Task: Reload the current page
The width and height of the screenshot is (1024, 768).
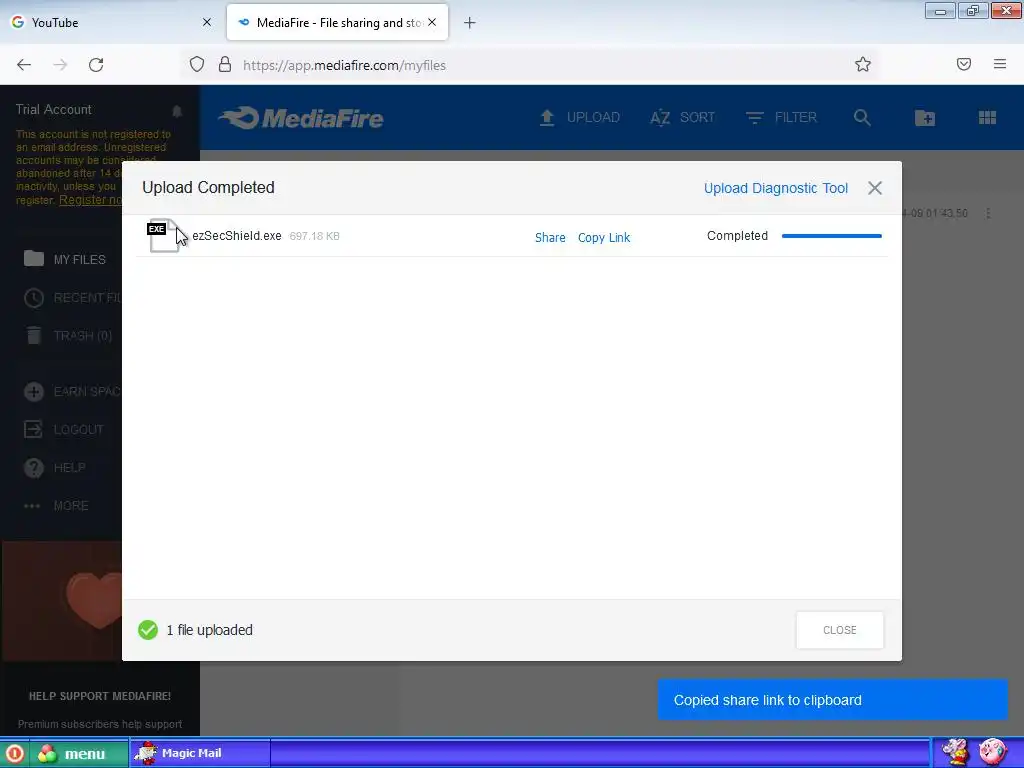Action: [x=96, y=65]
